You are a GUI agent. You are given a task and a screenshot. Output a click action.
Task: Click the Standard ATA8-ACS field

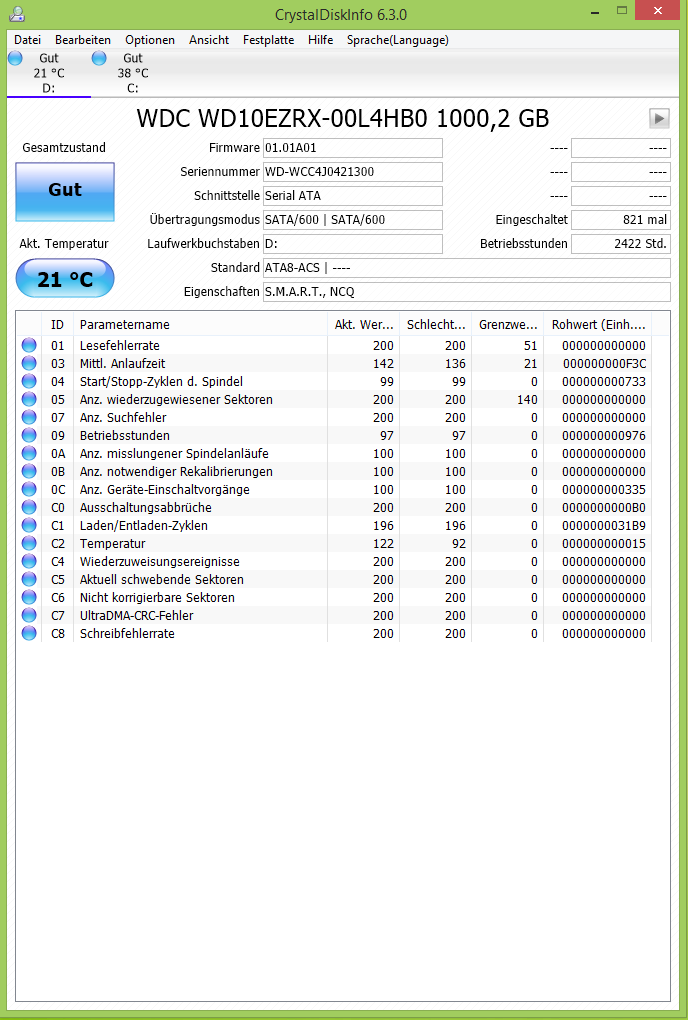point(466,268)
